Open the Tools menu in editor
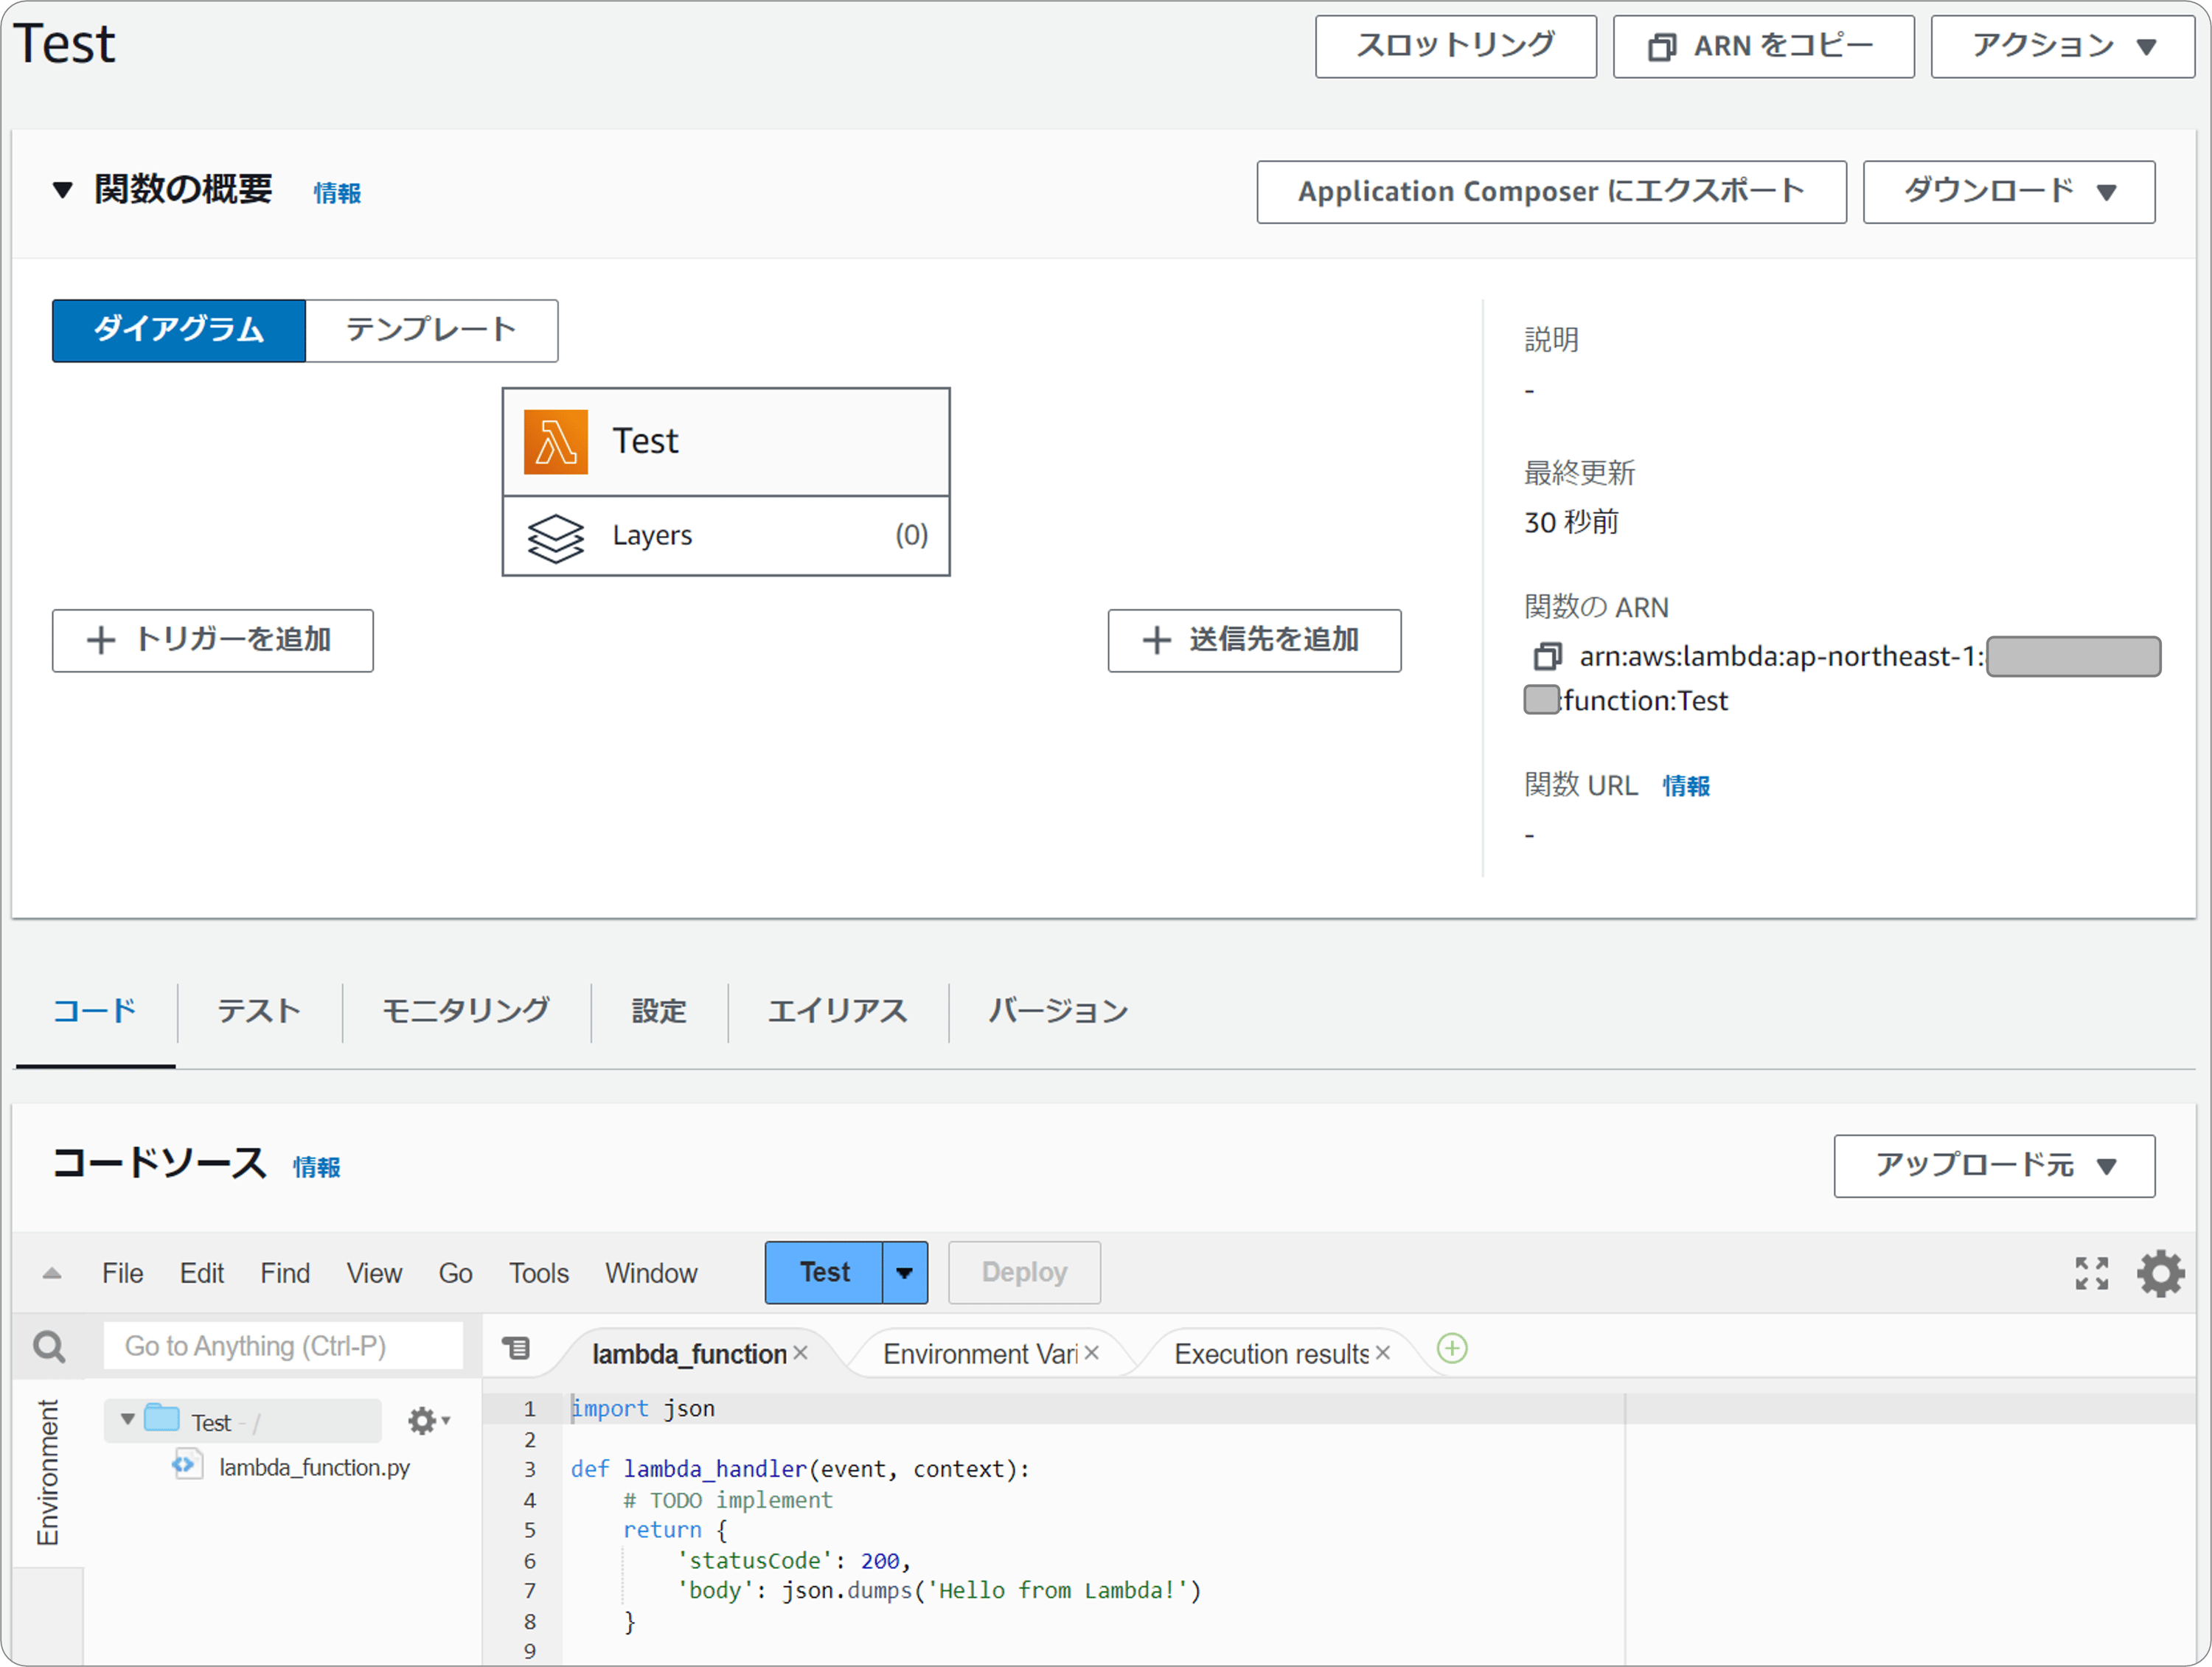Screen dimensions: 2212x1667 pos(538,1273)
